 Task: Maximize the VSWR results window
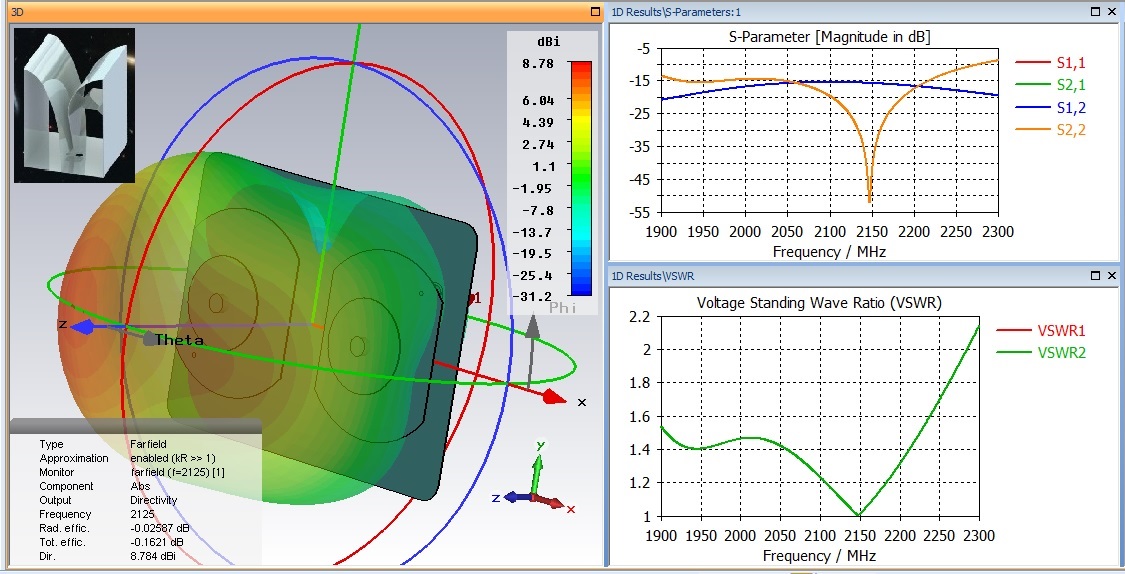tap(1096, 274)
